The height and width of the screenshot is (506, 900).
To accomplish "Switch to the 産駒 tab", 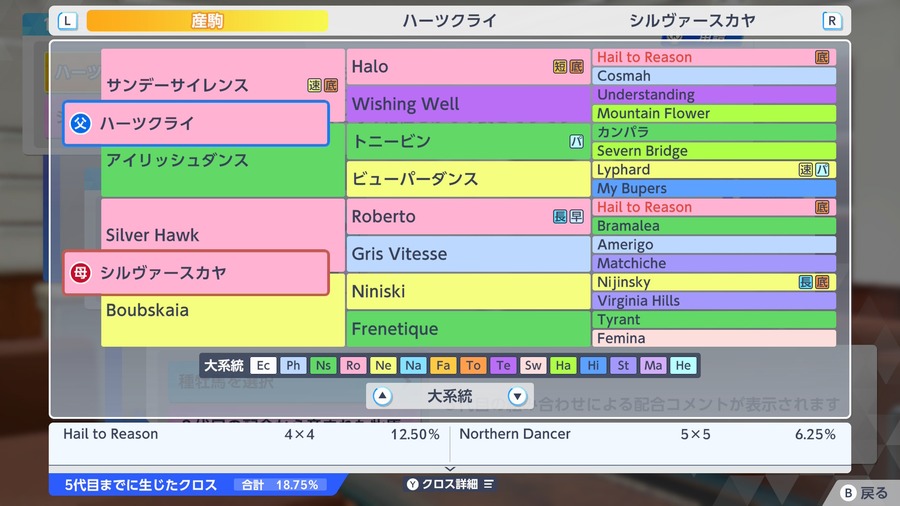I will click(x=207, y=21).
